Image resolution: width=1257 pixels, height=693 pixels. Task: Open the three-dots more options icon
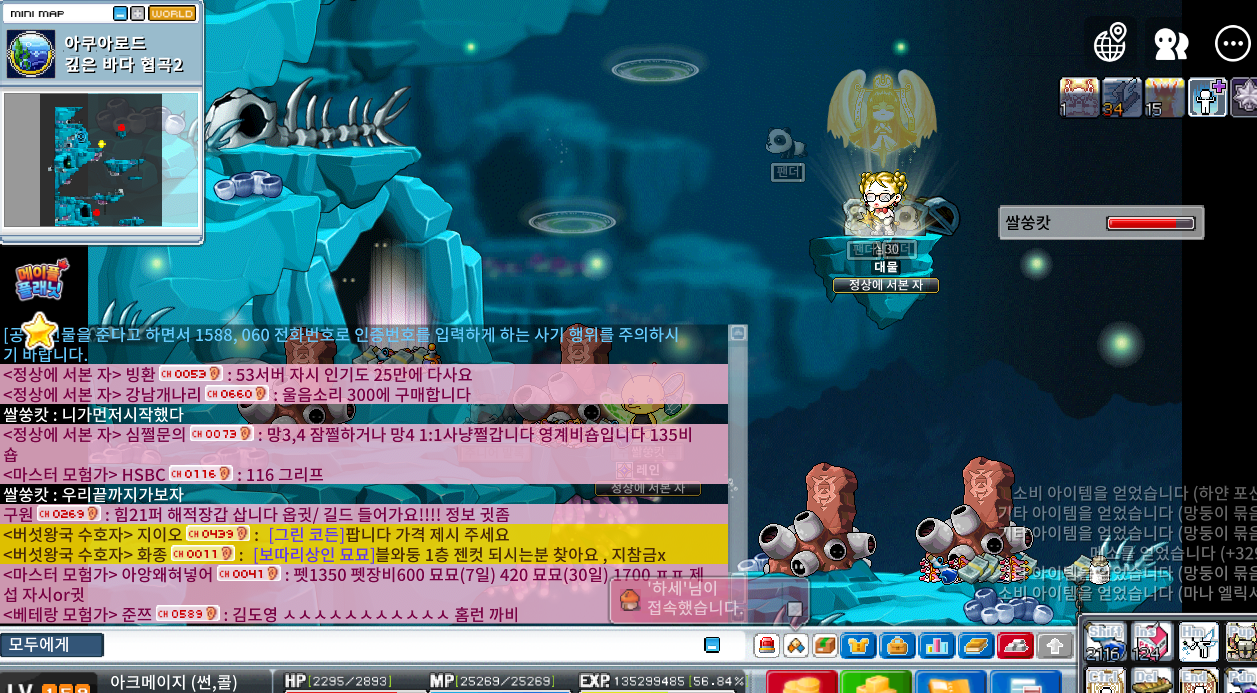click(1232, 44)
